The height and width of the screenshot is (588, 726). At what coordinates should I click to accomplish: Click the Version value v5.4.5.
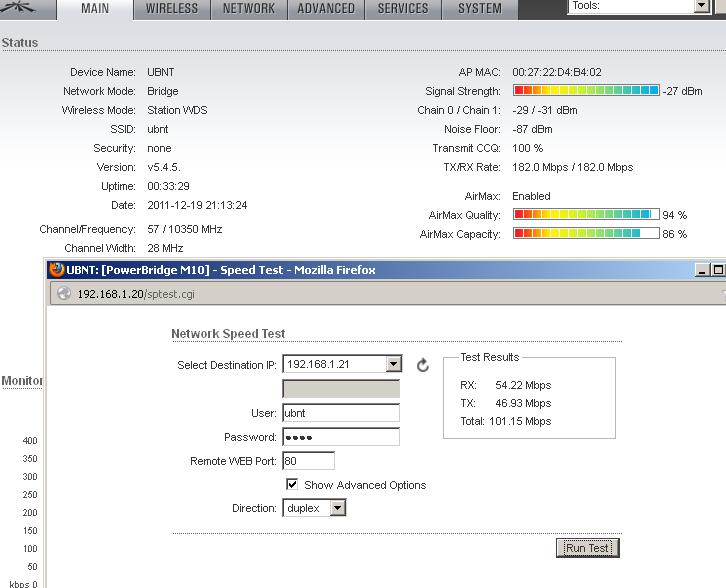(164, 167)
